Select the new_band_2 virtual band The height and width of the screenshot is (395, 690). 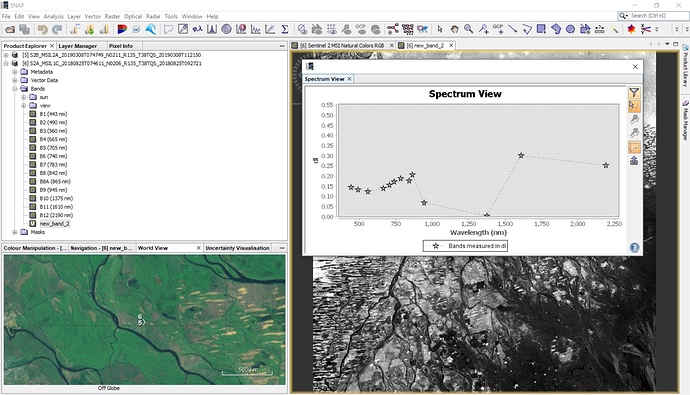(55, 223)
